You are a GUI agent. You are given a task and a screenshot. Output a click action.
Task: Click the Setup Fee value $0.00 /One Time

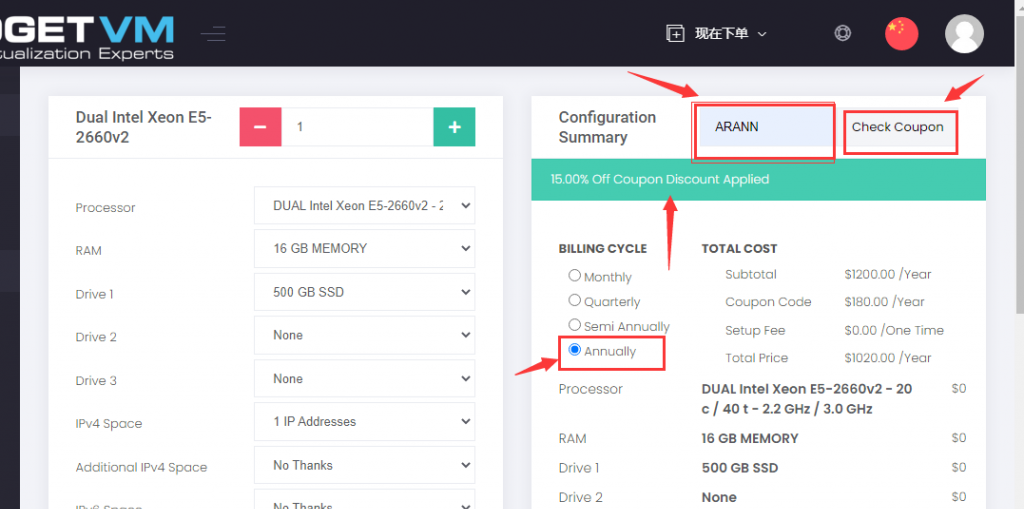tap(893, 331)
